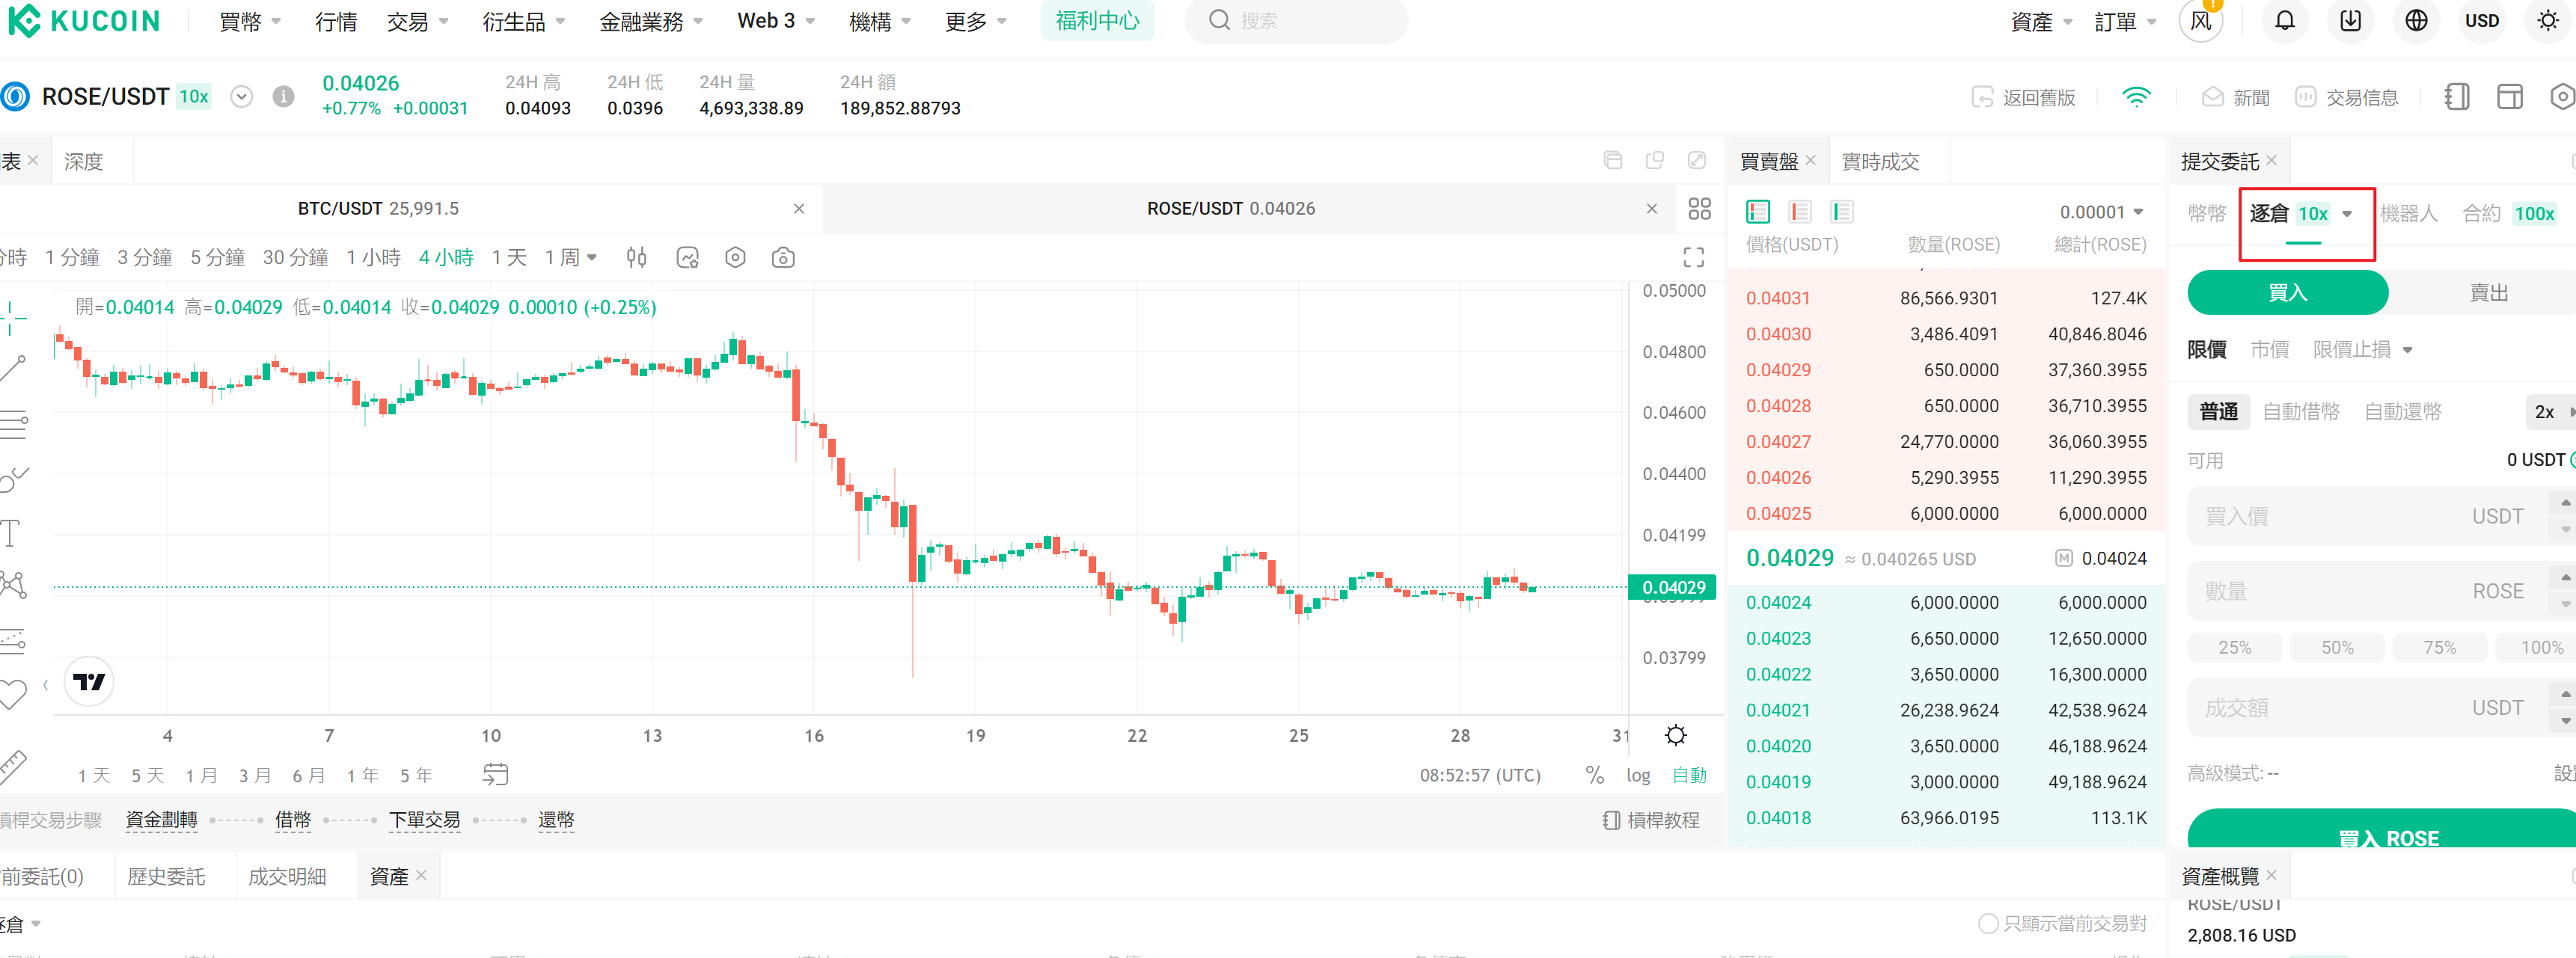Open chart settings hexagon icon

pyautogui.click(x=735, y=258)
